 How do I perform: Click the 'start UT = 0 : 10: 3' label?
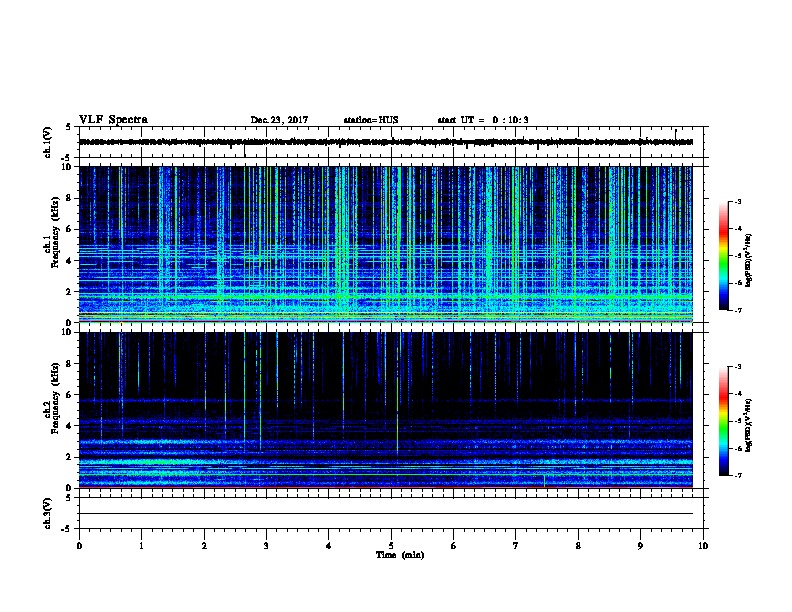coord(483,120)
